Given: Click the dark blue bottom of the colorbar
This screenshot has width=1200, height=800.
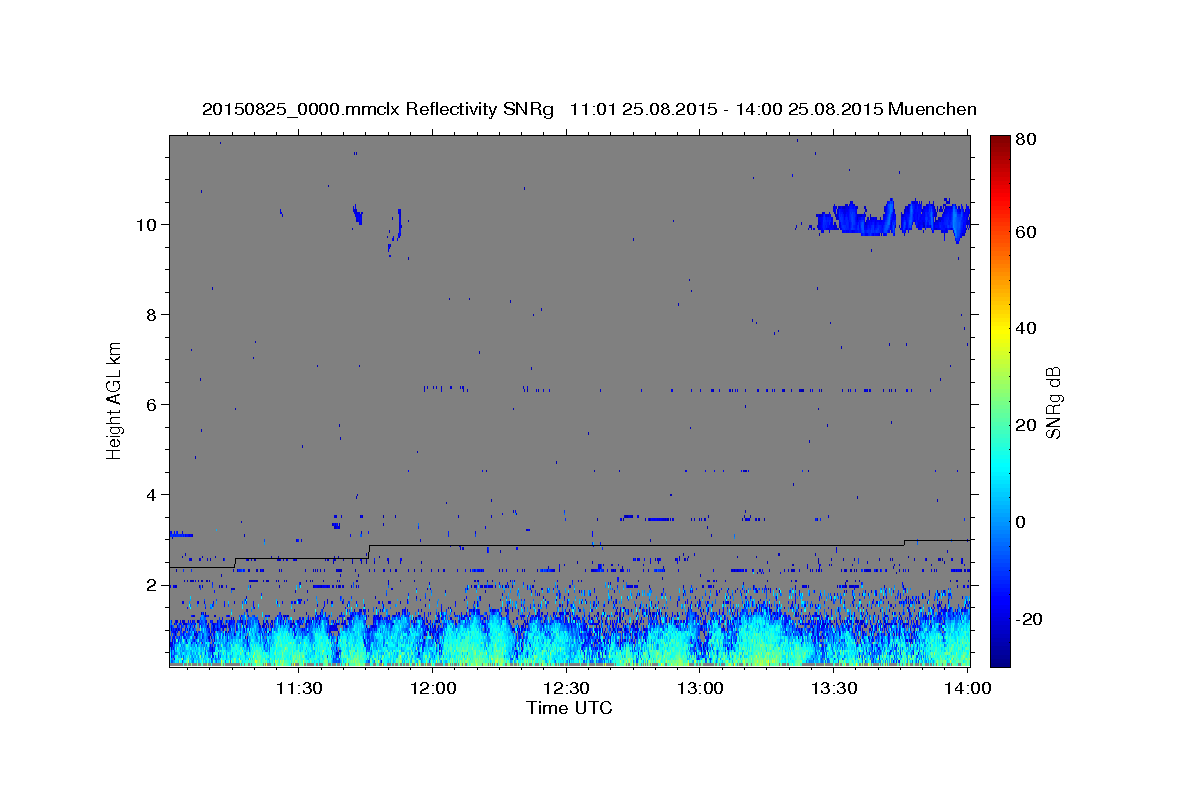Looking at the screenshot, I should 1000,655.
